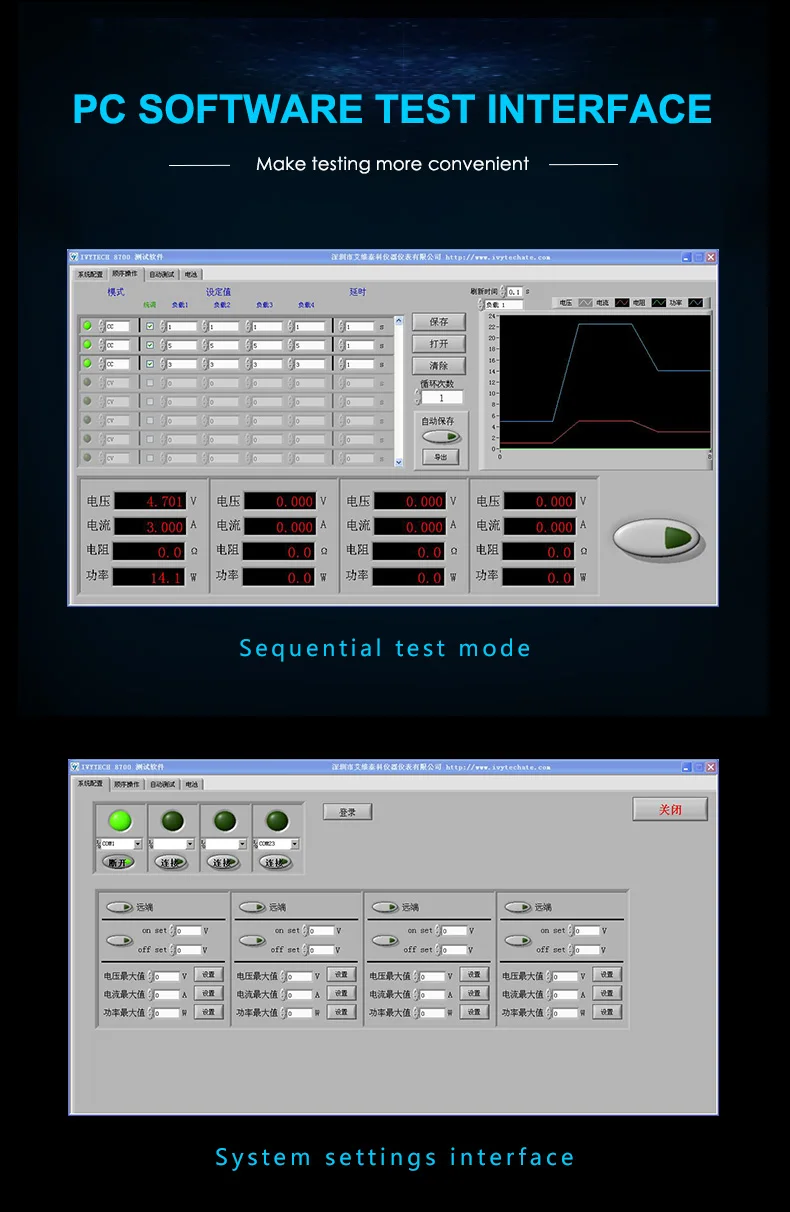The height and width of the screenshot is (1212, 790).
Task: Toggle the first channel's 远端 remote sense switch
Action: (119, 907)
